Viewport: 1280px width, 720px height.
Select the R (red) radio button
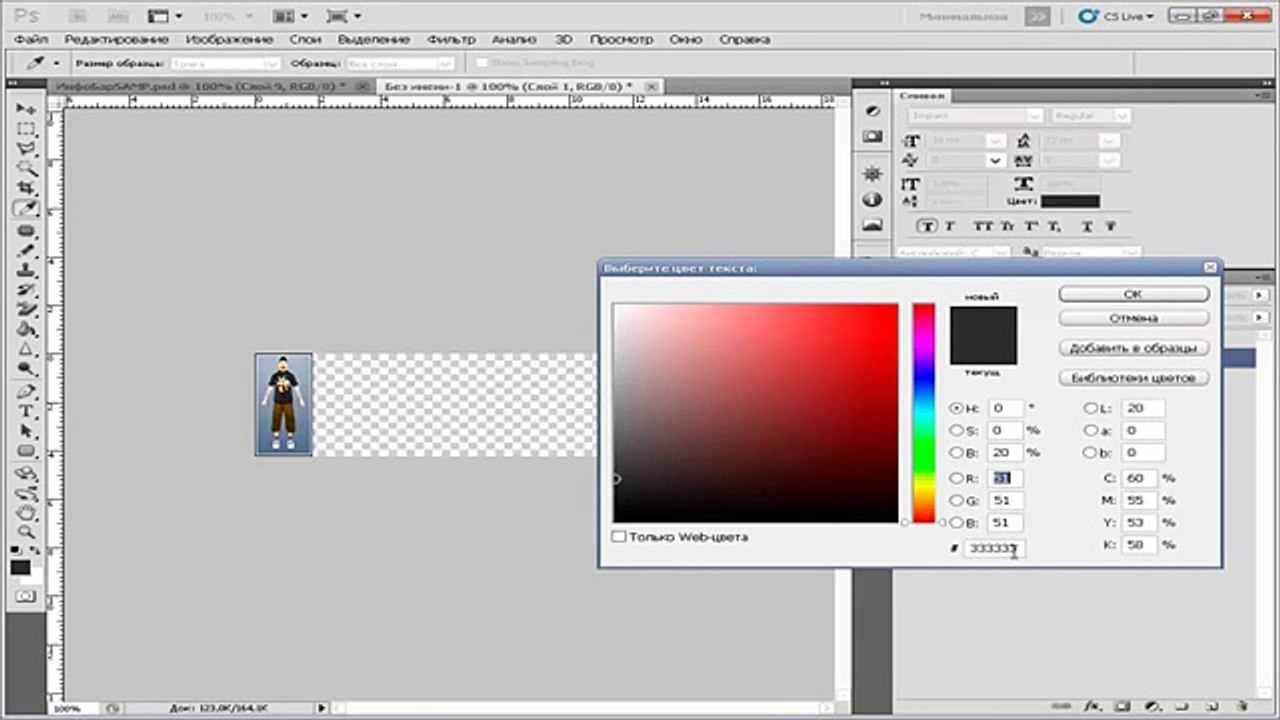coord(956,478)
